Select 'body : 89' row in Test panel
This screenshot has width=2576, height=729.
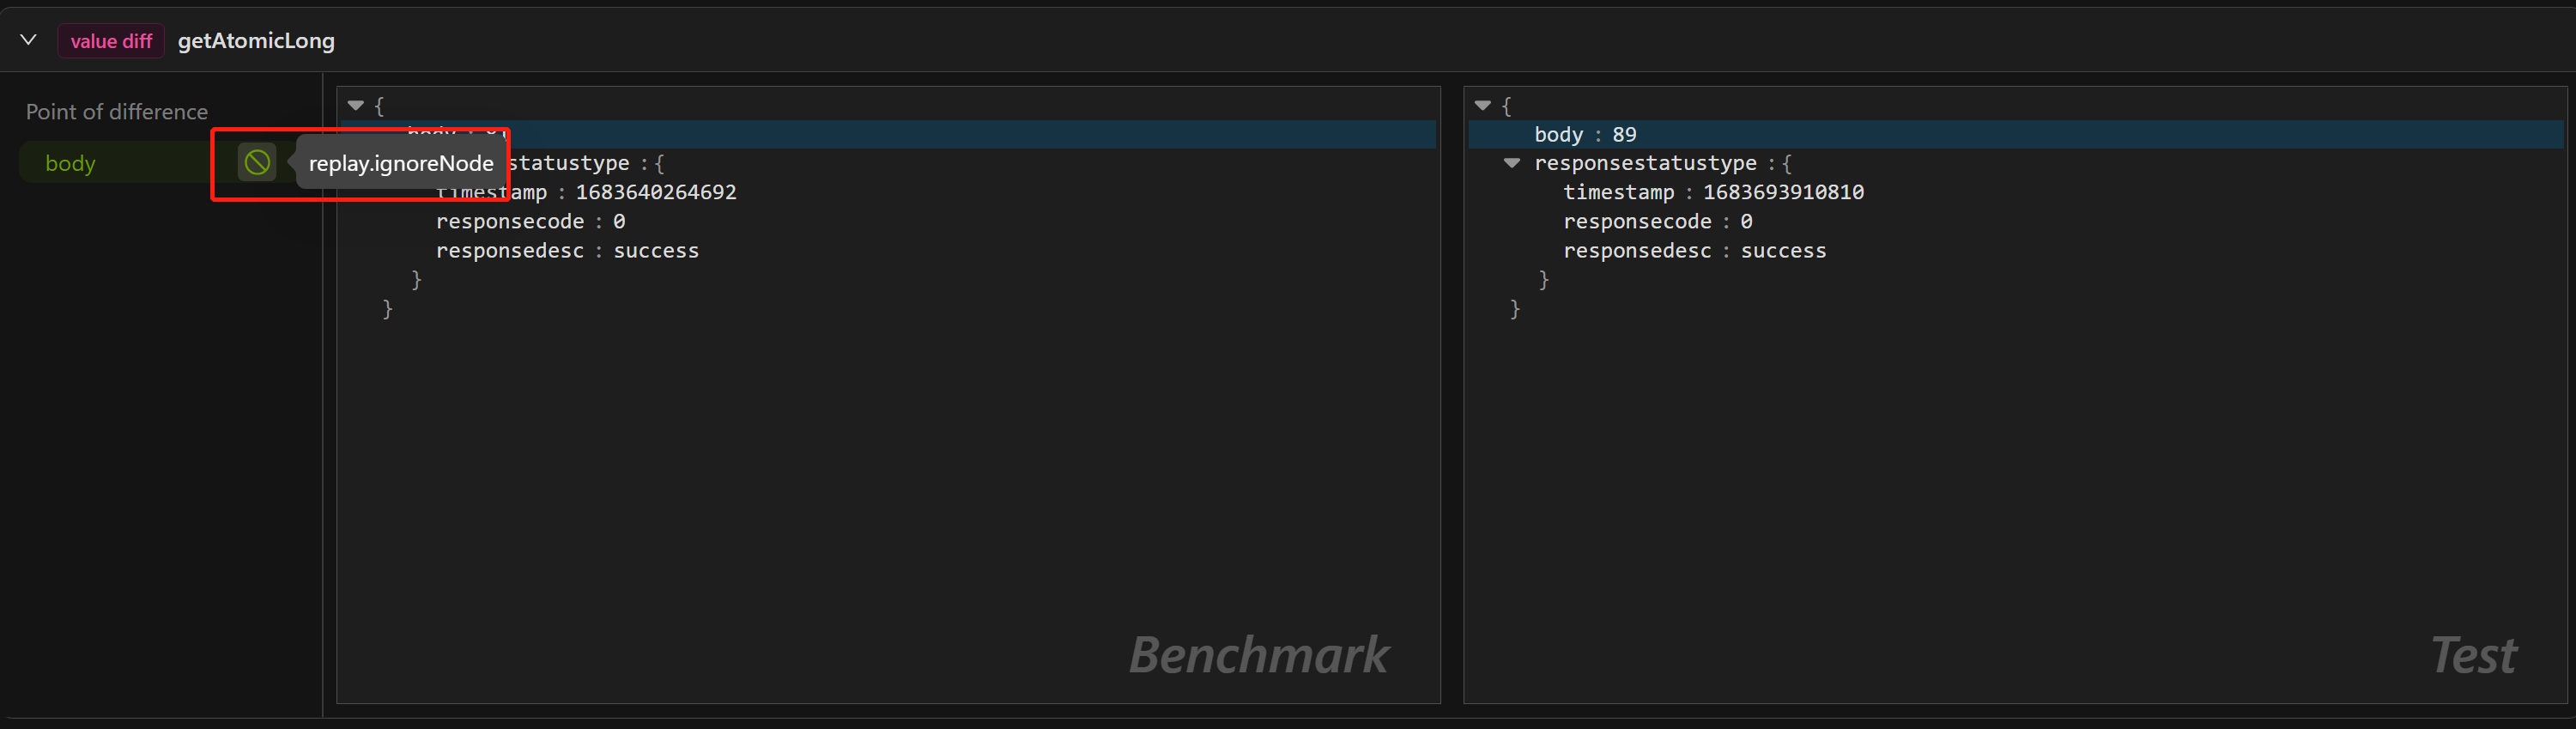click(x=2016, y=134)
